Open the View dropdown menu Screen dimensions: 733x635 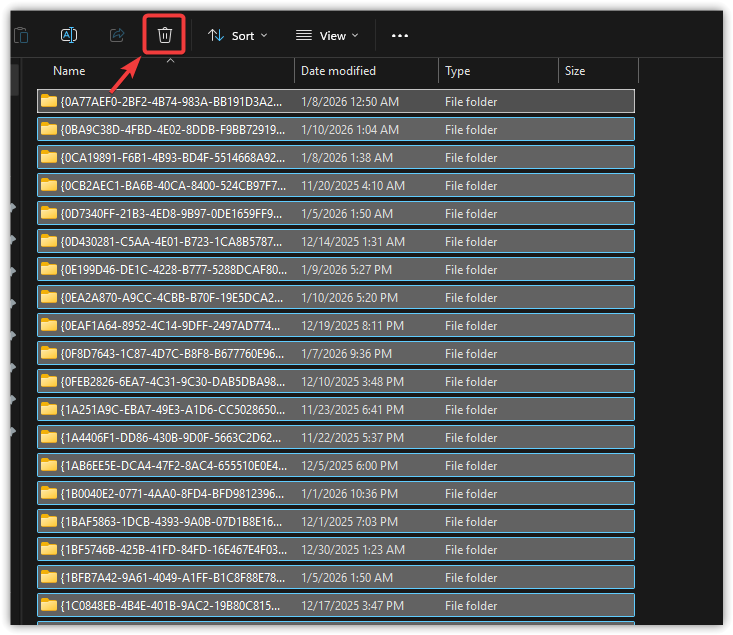[x=327, y=36]
